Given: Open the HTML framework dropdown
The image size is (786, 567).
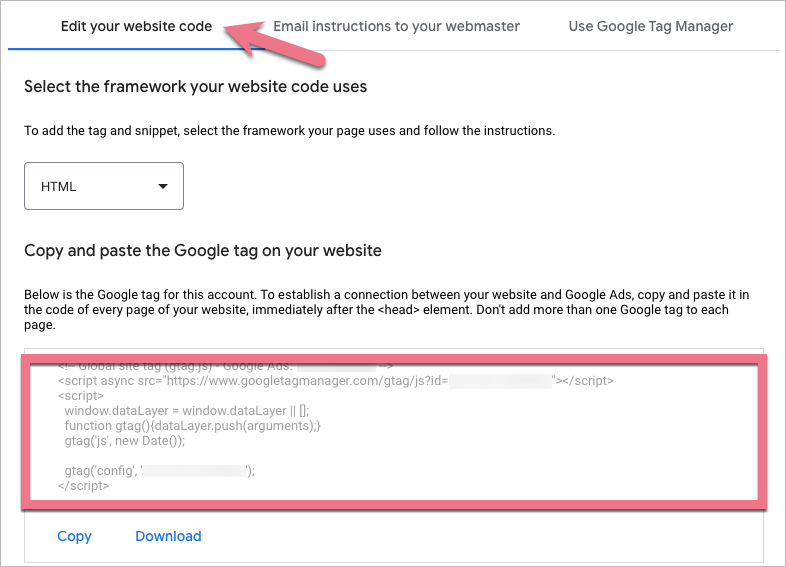Looking at the screenshot, I should [103, 186].
